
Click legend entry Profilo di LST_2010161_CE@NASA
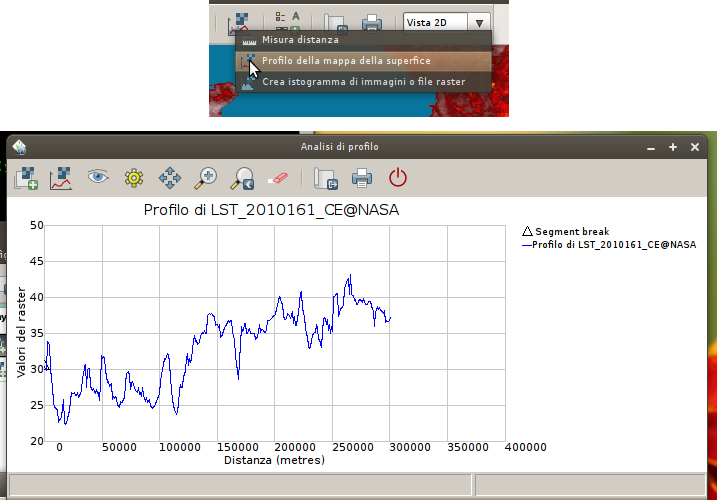(609, 245)
